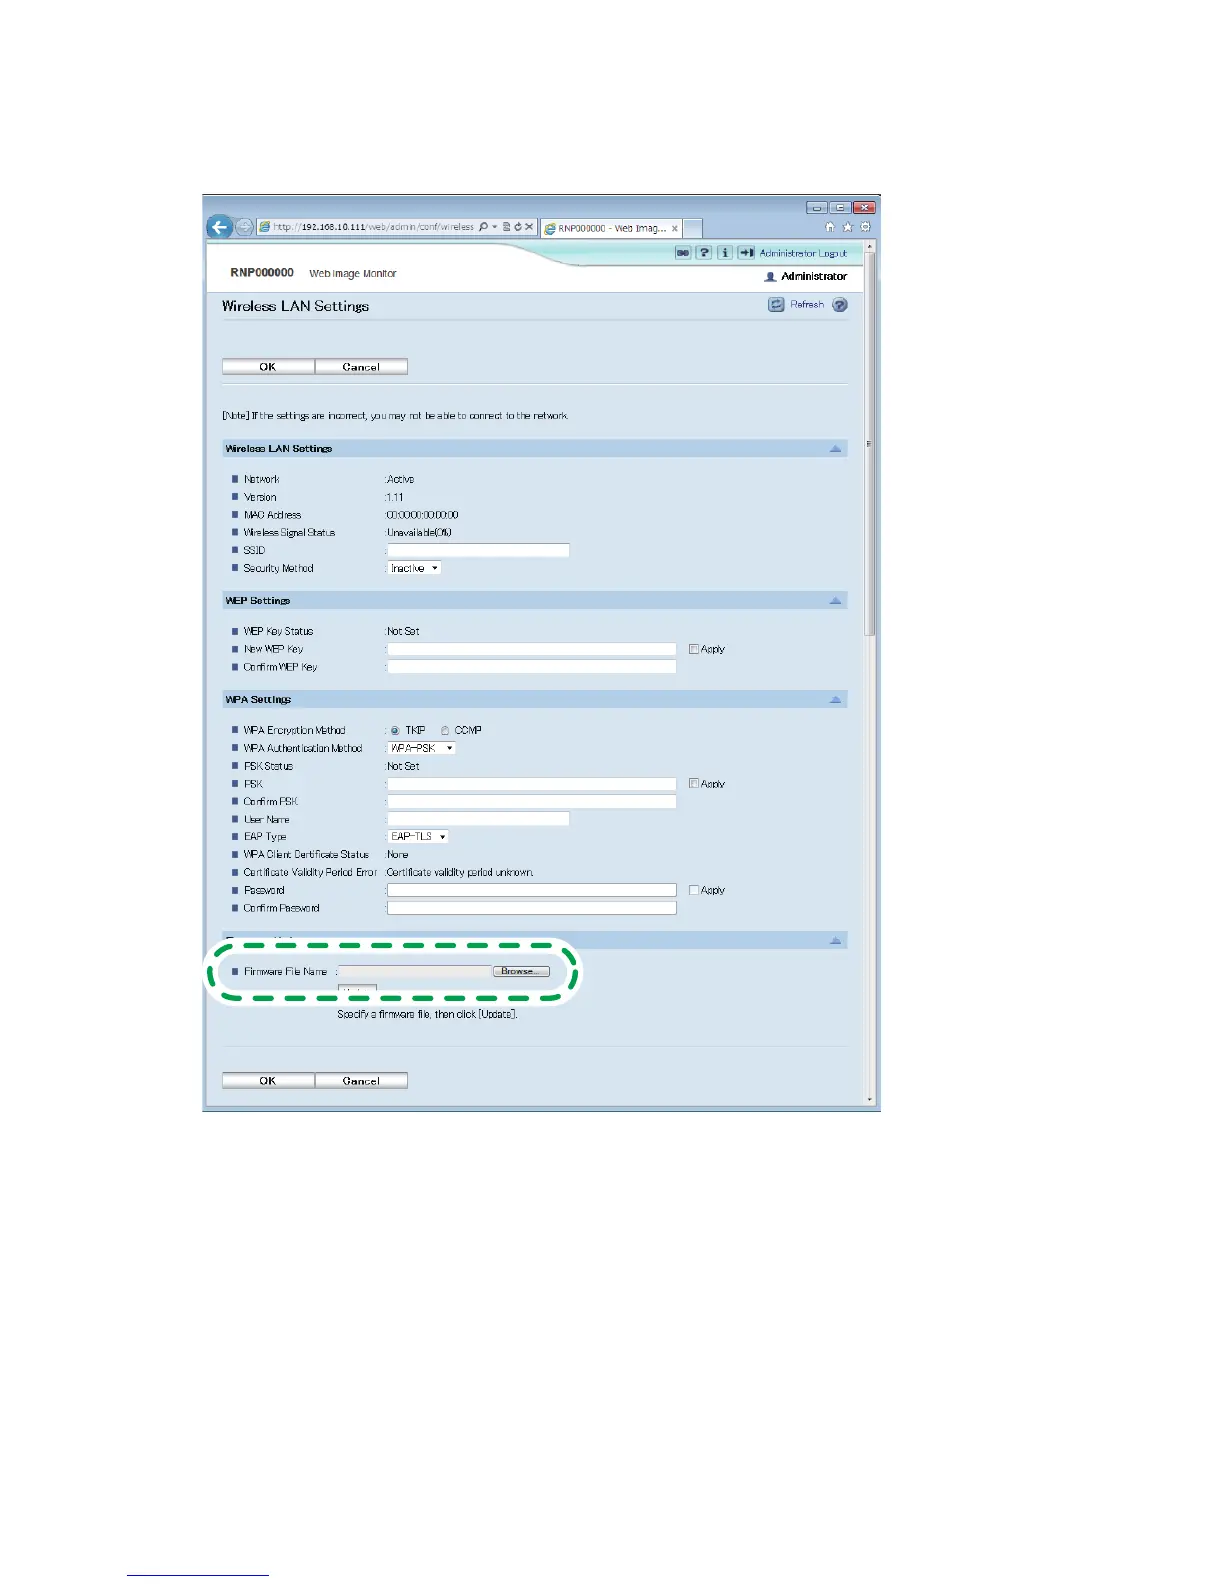1224x1584 pixels.
Task: Click the Confirm Password field
Action: [532, 908]
